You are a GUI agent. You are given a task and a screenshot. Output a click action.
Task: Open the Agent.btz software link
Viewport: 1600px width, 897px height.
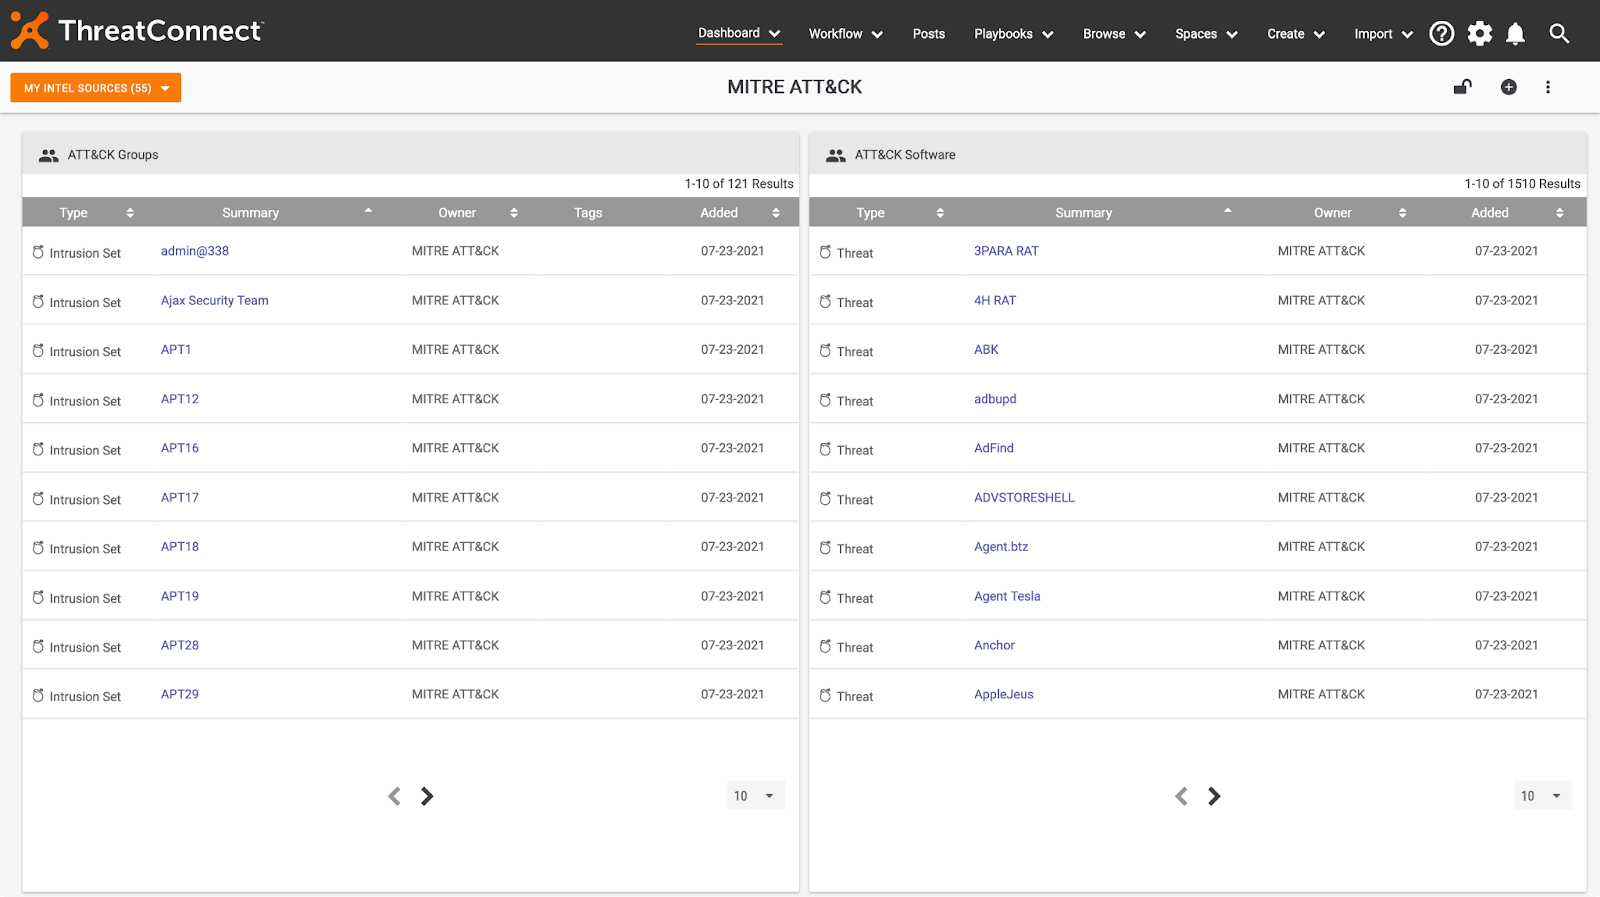[1001, 547]
